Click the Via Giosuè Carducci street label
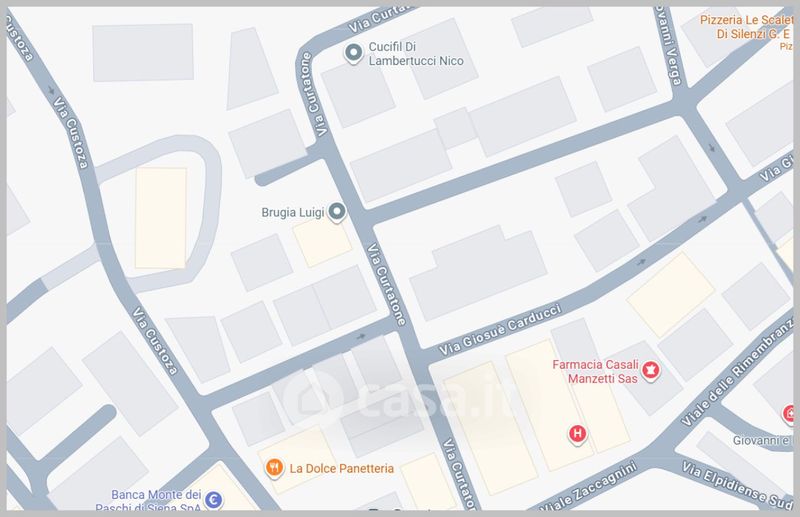800x517 pixels. (500, 329)
